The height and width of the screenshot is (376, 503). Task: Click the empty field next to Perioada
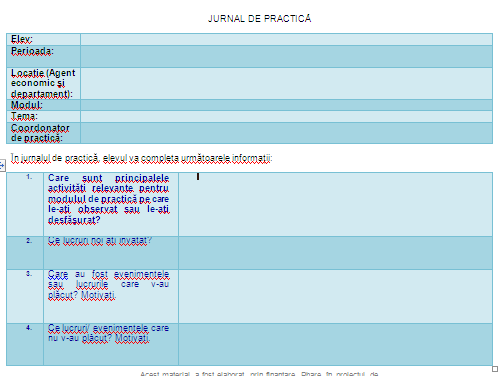[286, 56]
